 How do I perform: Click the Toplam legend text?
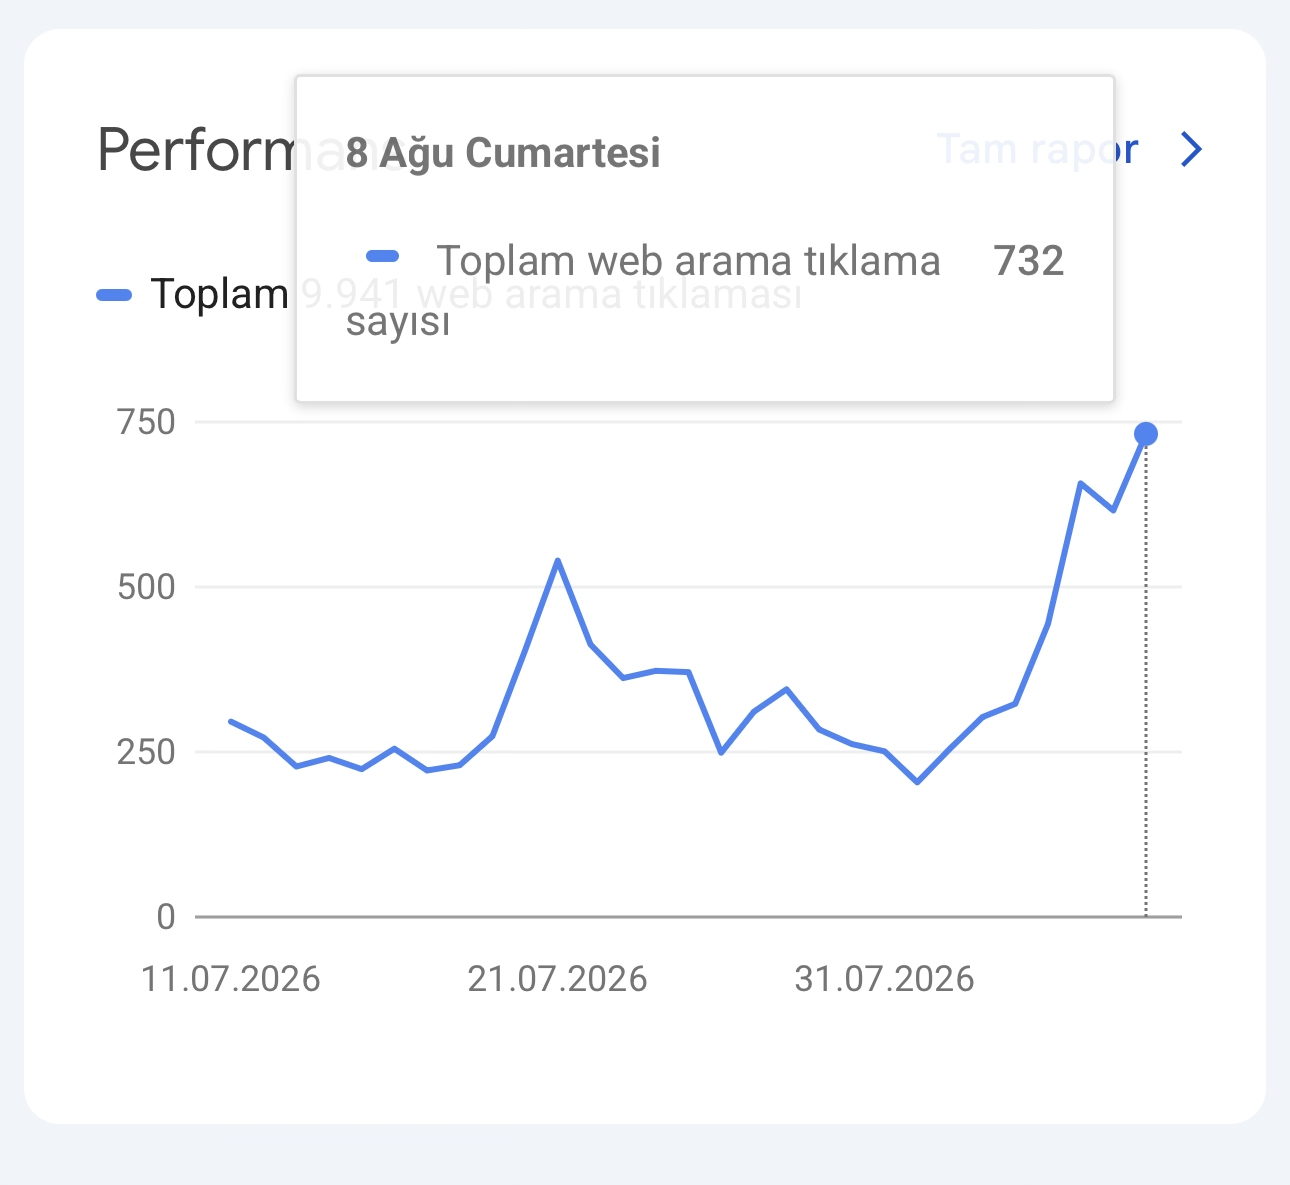(219, 295)
